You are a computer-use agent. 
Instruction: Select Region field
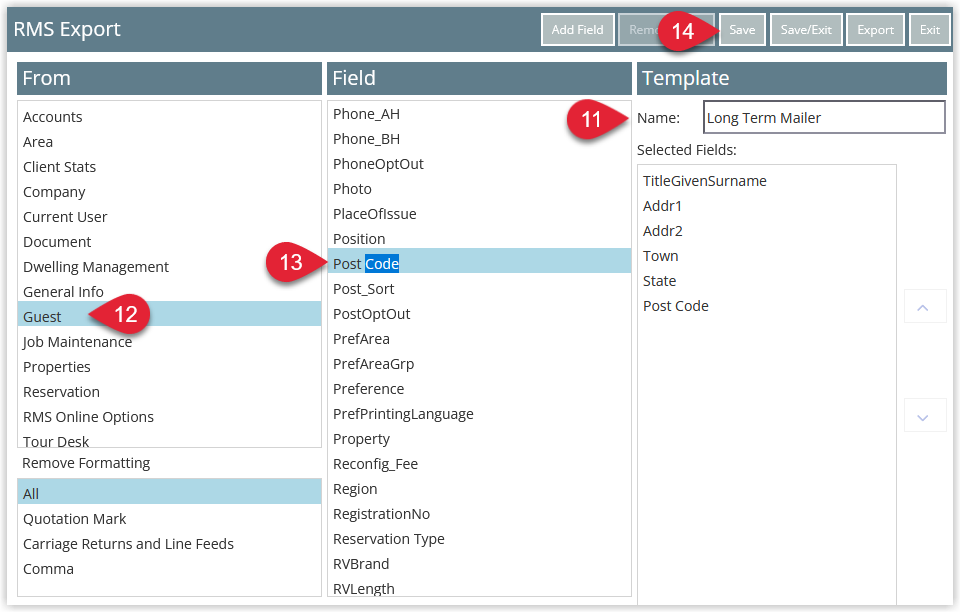point(479,489)
